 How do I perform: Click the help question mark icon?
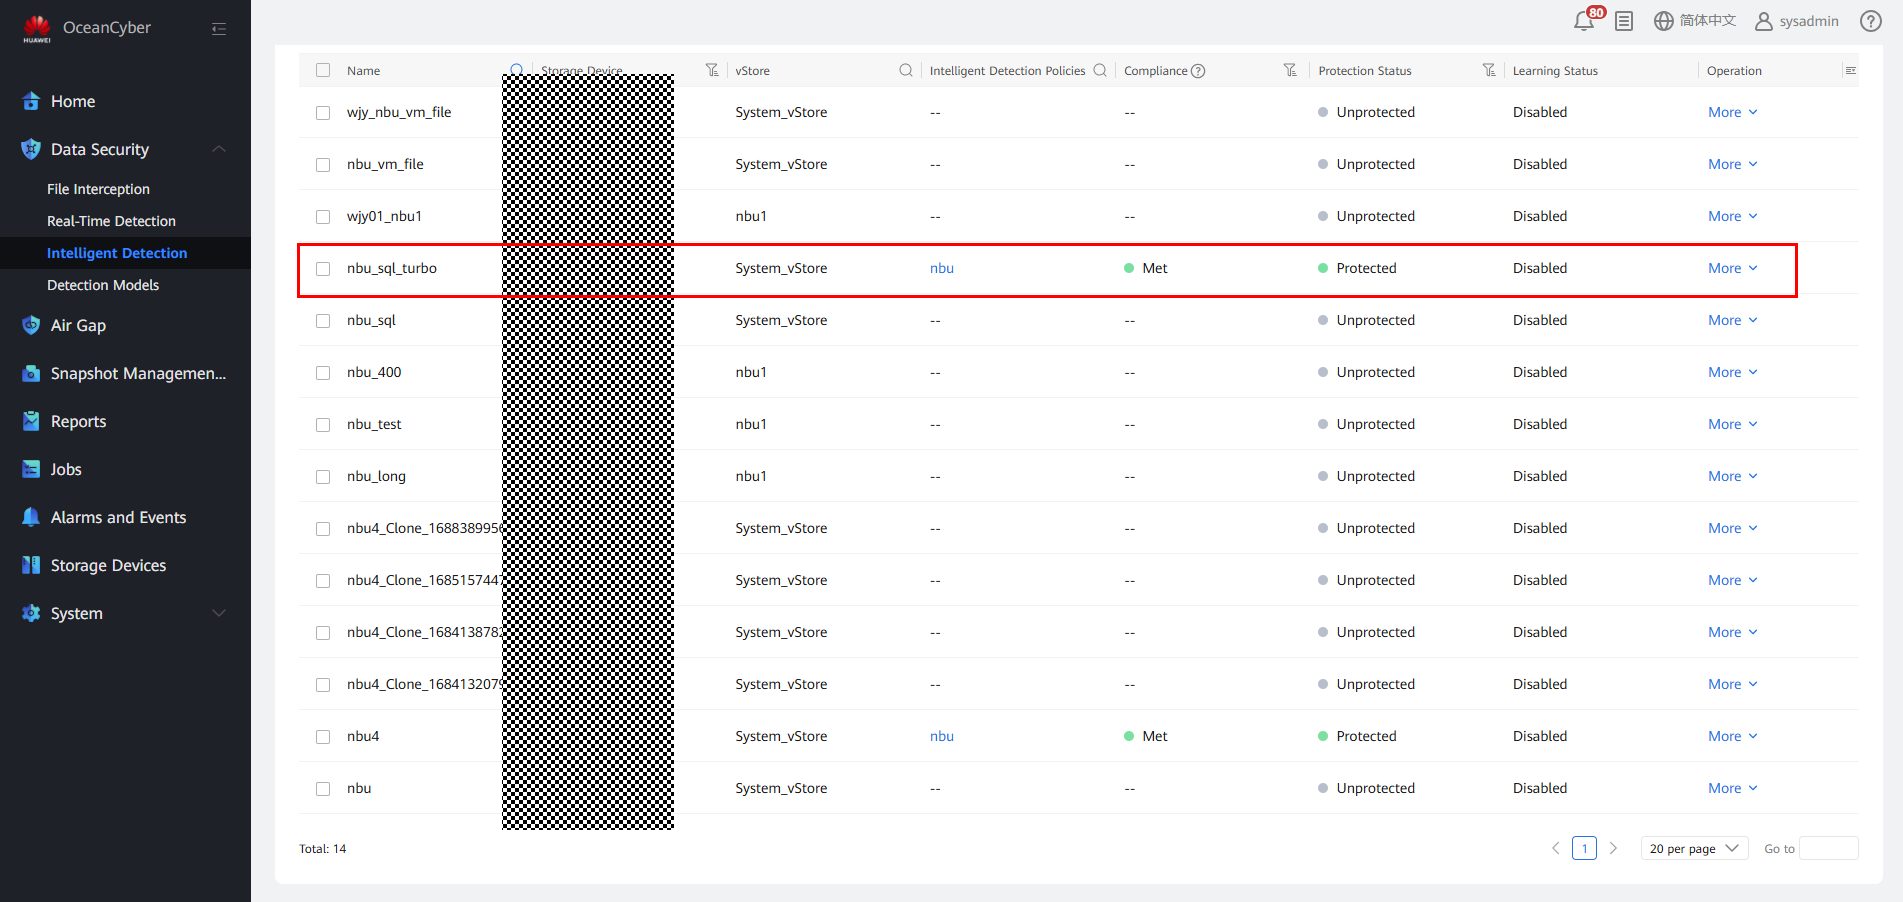(1870, 21)
